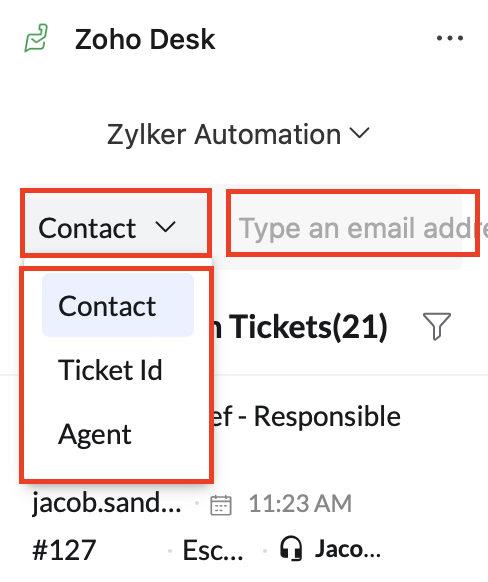
Task: Open the three-dots more options menu
Action: (450, 38)
